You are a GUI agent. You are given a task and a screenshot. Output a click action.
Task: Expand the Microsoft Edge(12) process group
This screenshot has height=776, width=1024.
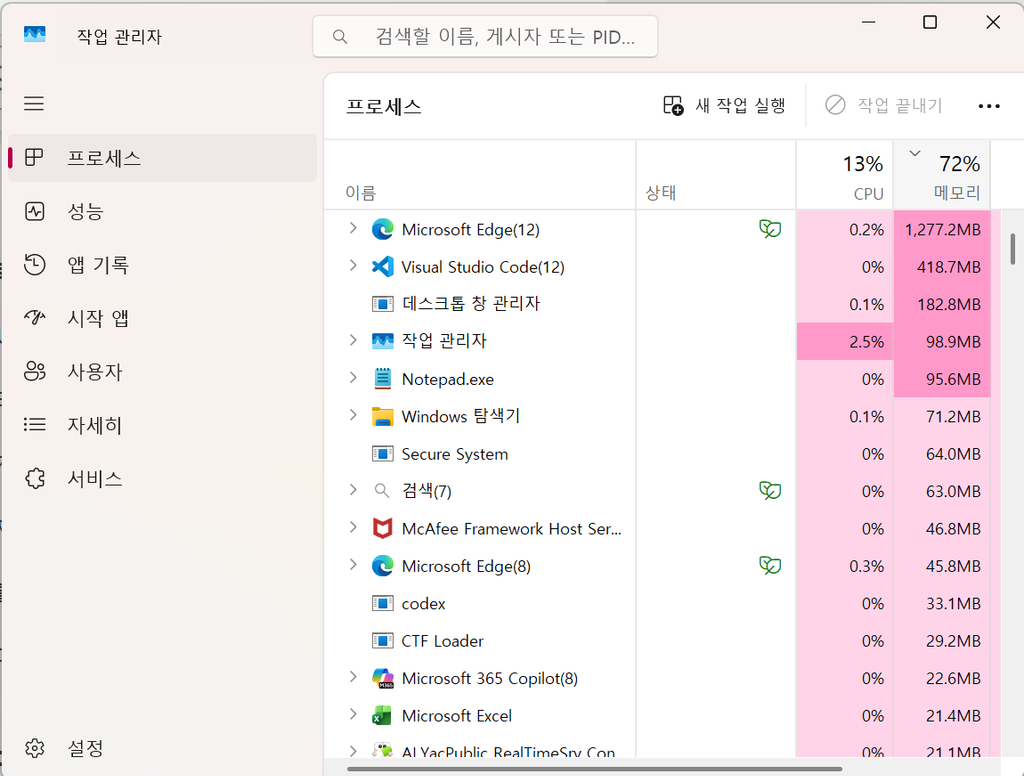(x=353, y=228)
